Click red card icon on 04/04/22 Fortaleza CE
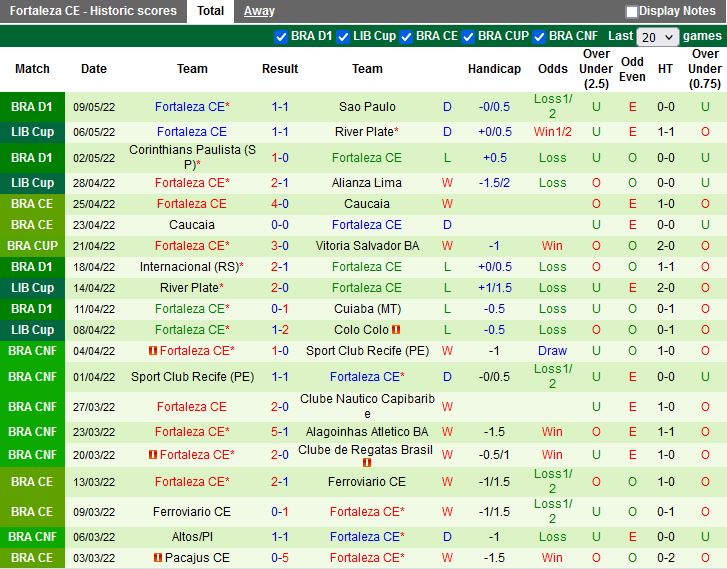Viewport: 727px width, 569px height. tap(153, 351)
